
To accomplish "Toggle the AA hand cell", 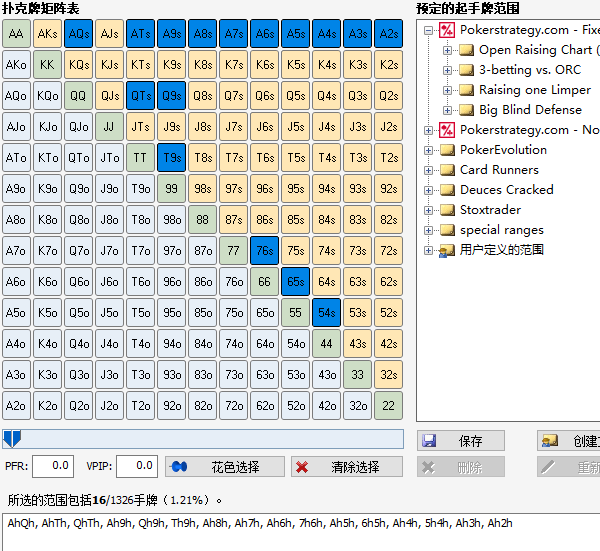I will (x=16, y=34).
